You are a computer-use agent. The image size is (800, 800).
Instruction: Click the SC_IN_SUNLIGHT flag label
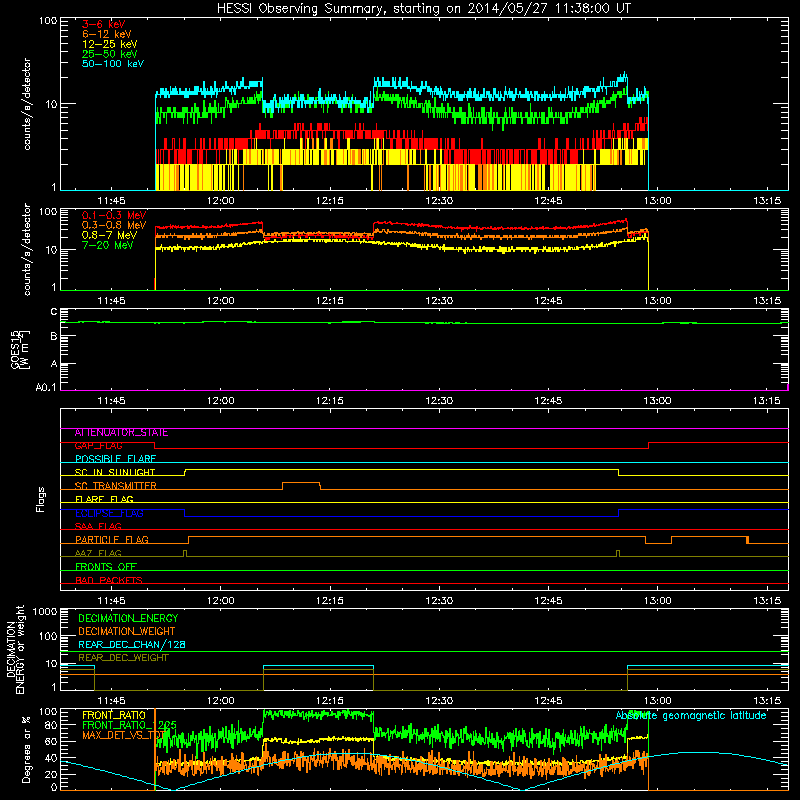[x=115, y=472]
